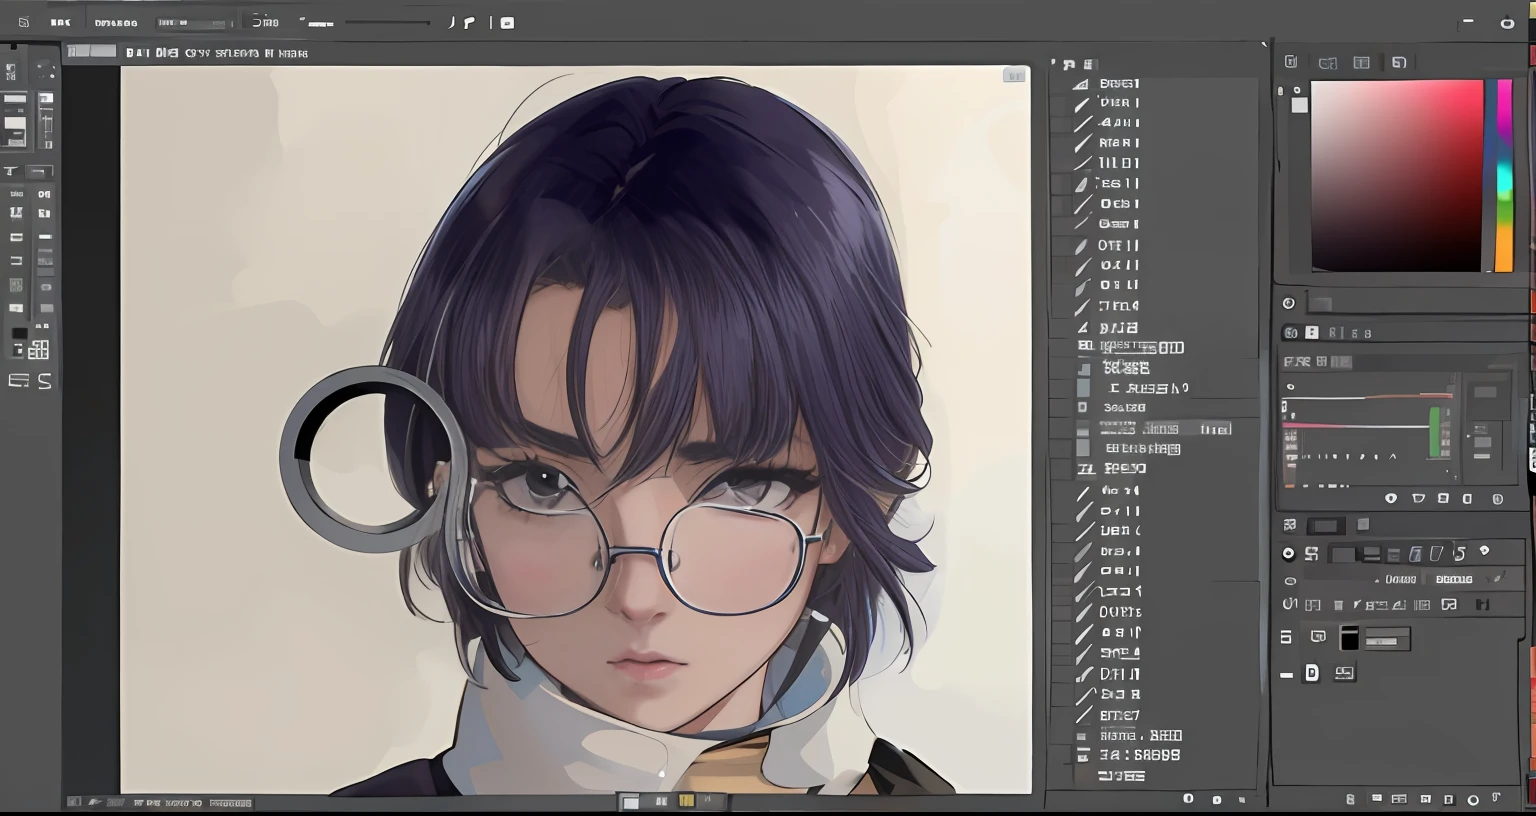
Task: Open the dropdown next to the black swatch
Action: 1387,638
